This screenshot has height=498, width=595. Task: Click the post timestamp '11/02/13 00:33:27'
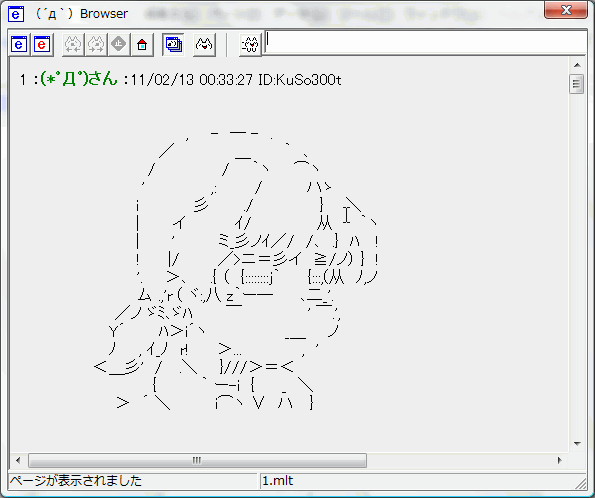tap(192, 80)
